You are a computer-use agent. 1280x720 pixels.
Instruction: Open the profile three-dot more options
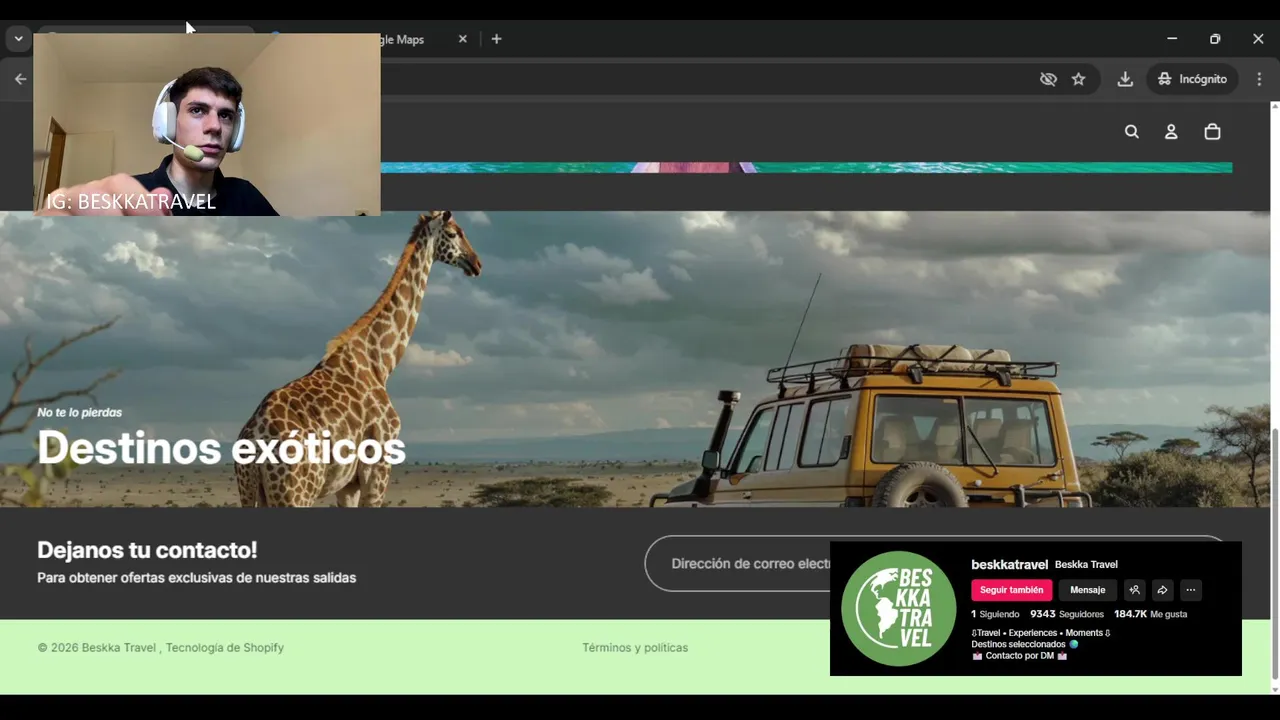coord(1190,590)
